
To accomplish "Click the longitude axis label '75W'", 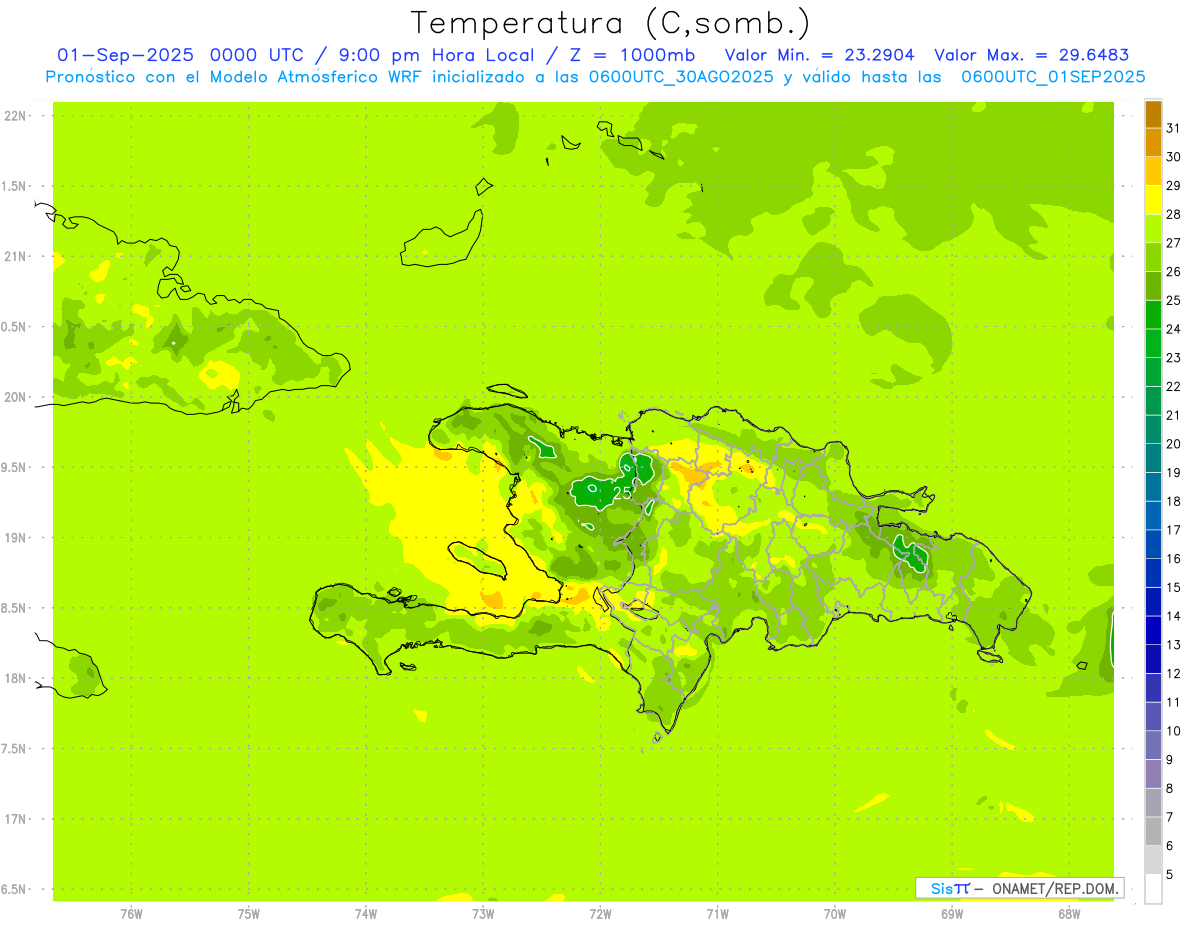I will coord(249,914).
